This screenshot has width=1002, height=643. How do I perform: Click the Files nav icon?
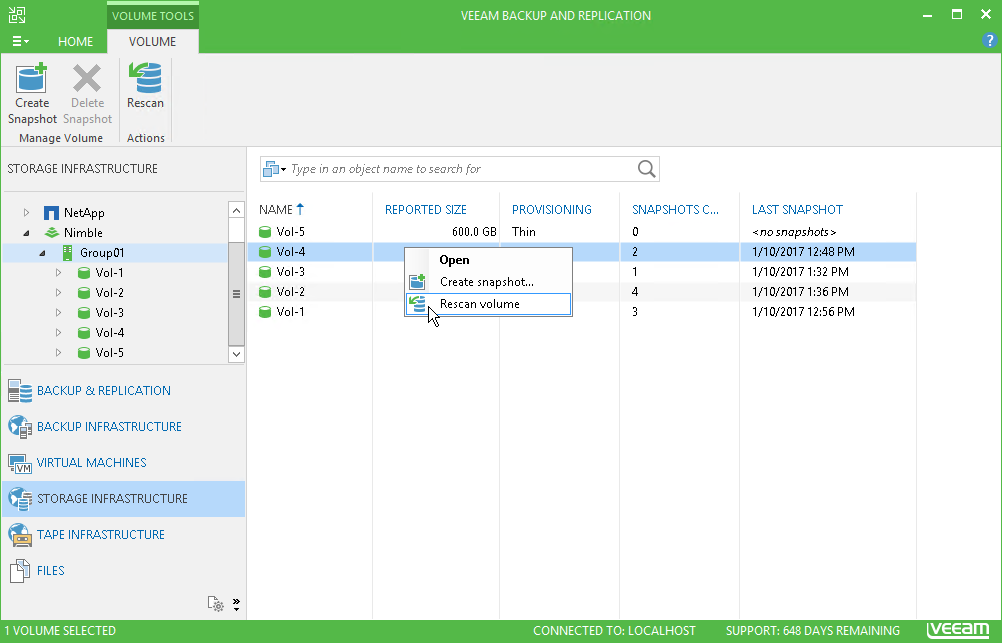[x=20, y=571]
